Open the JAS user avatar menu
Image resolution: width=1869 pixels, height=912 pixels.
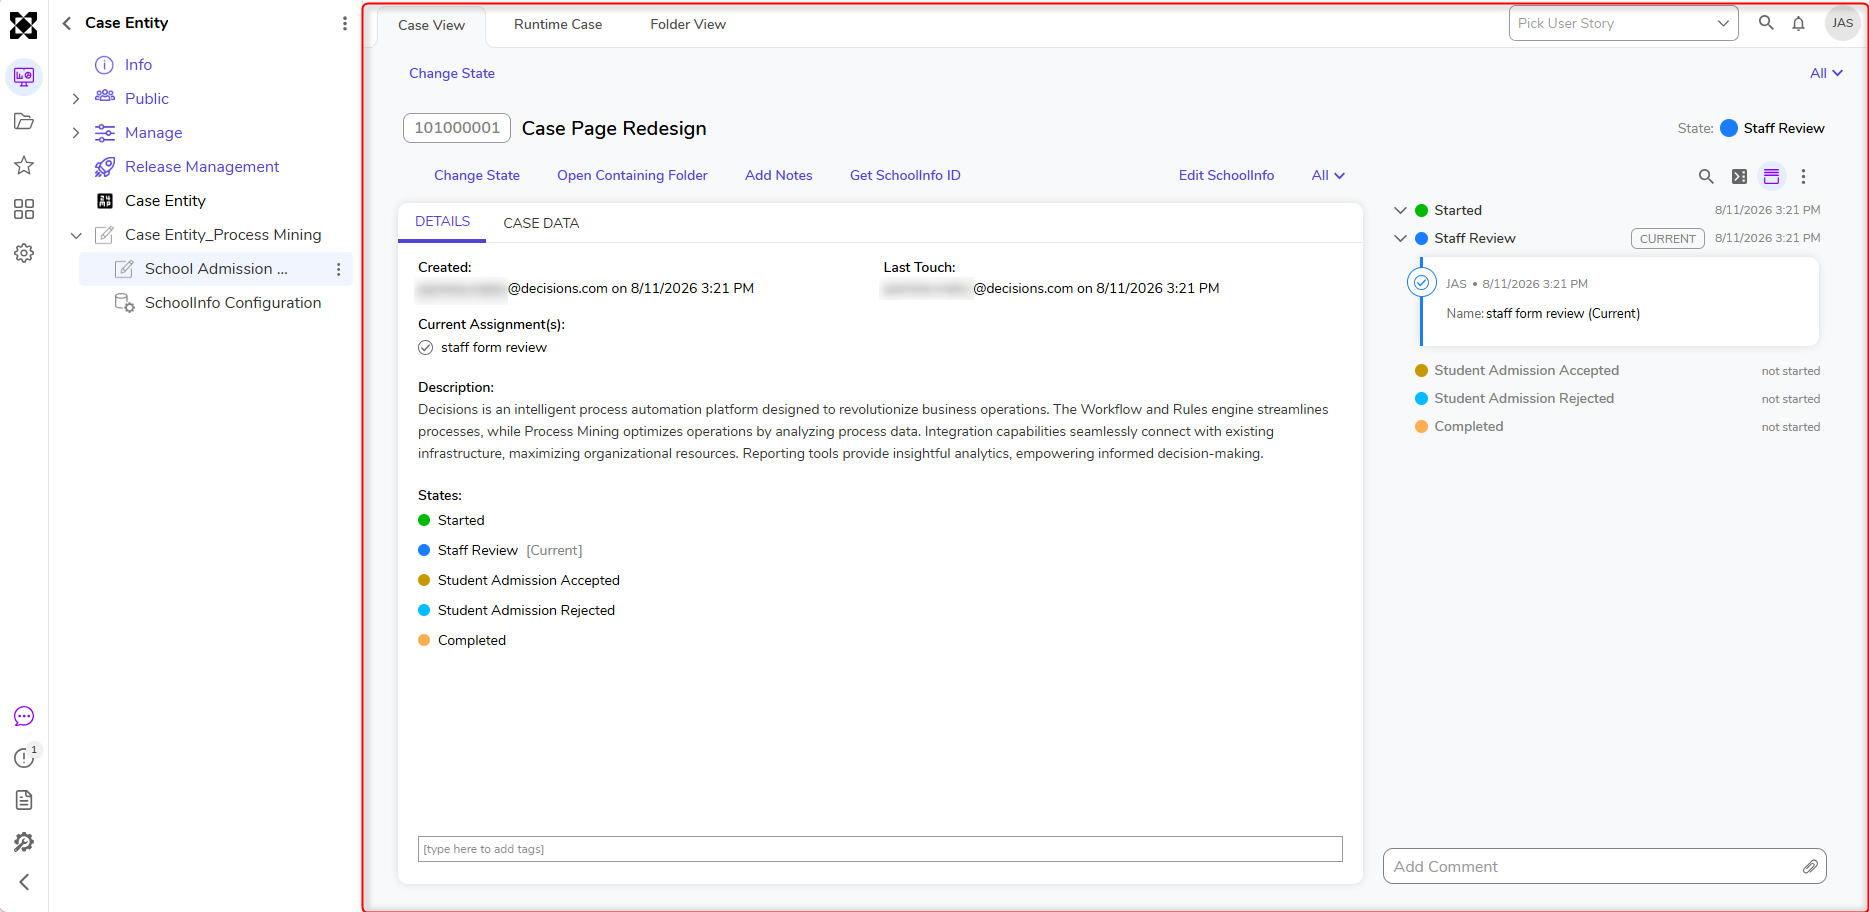(x=1842, y=23)
